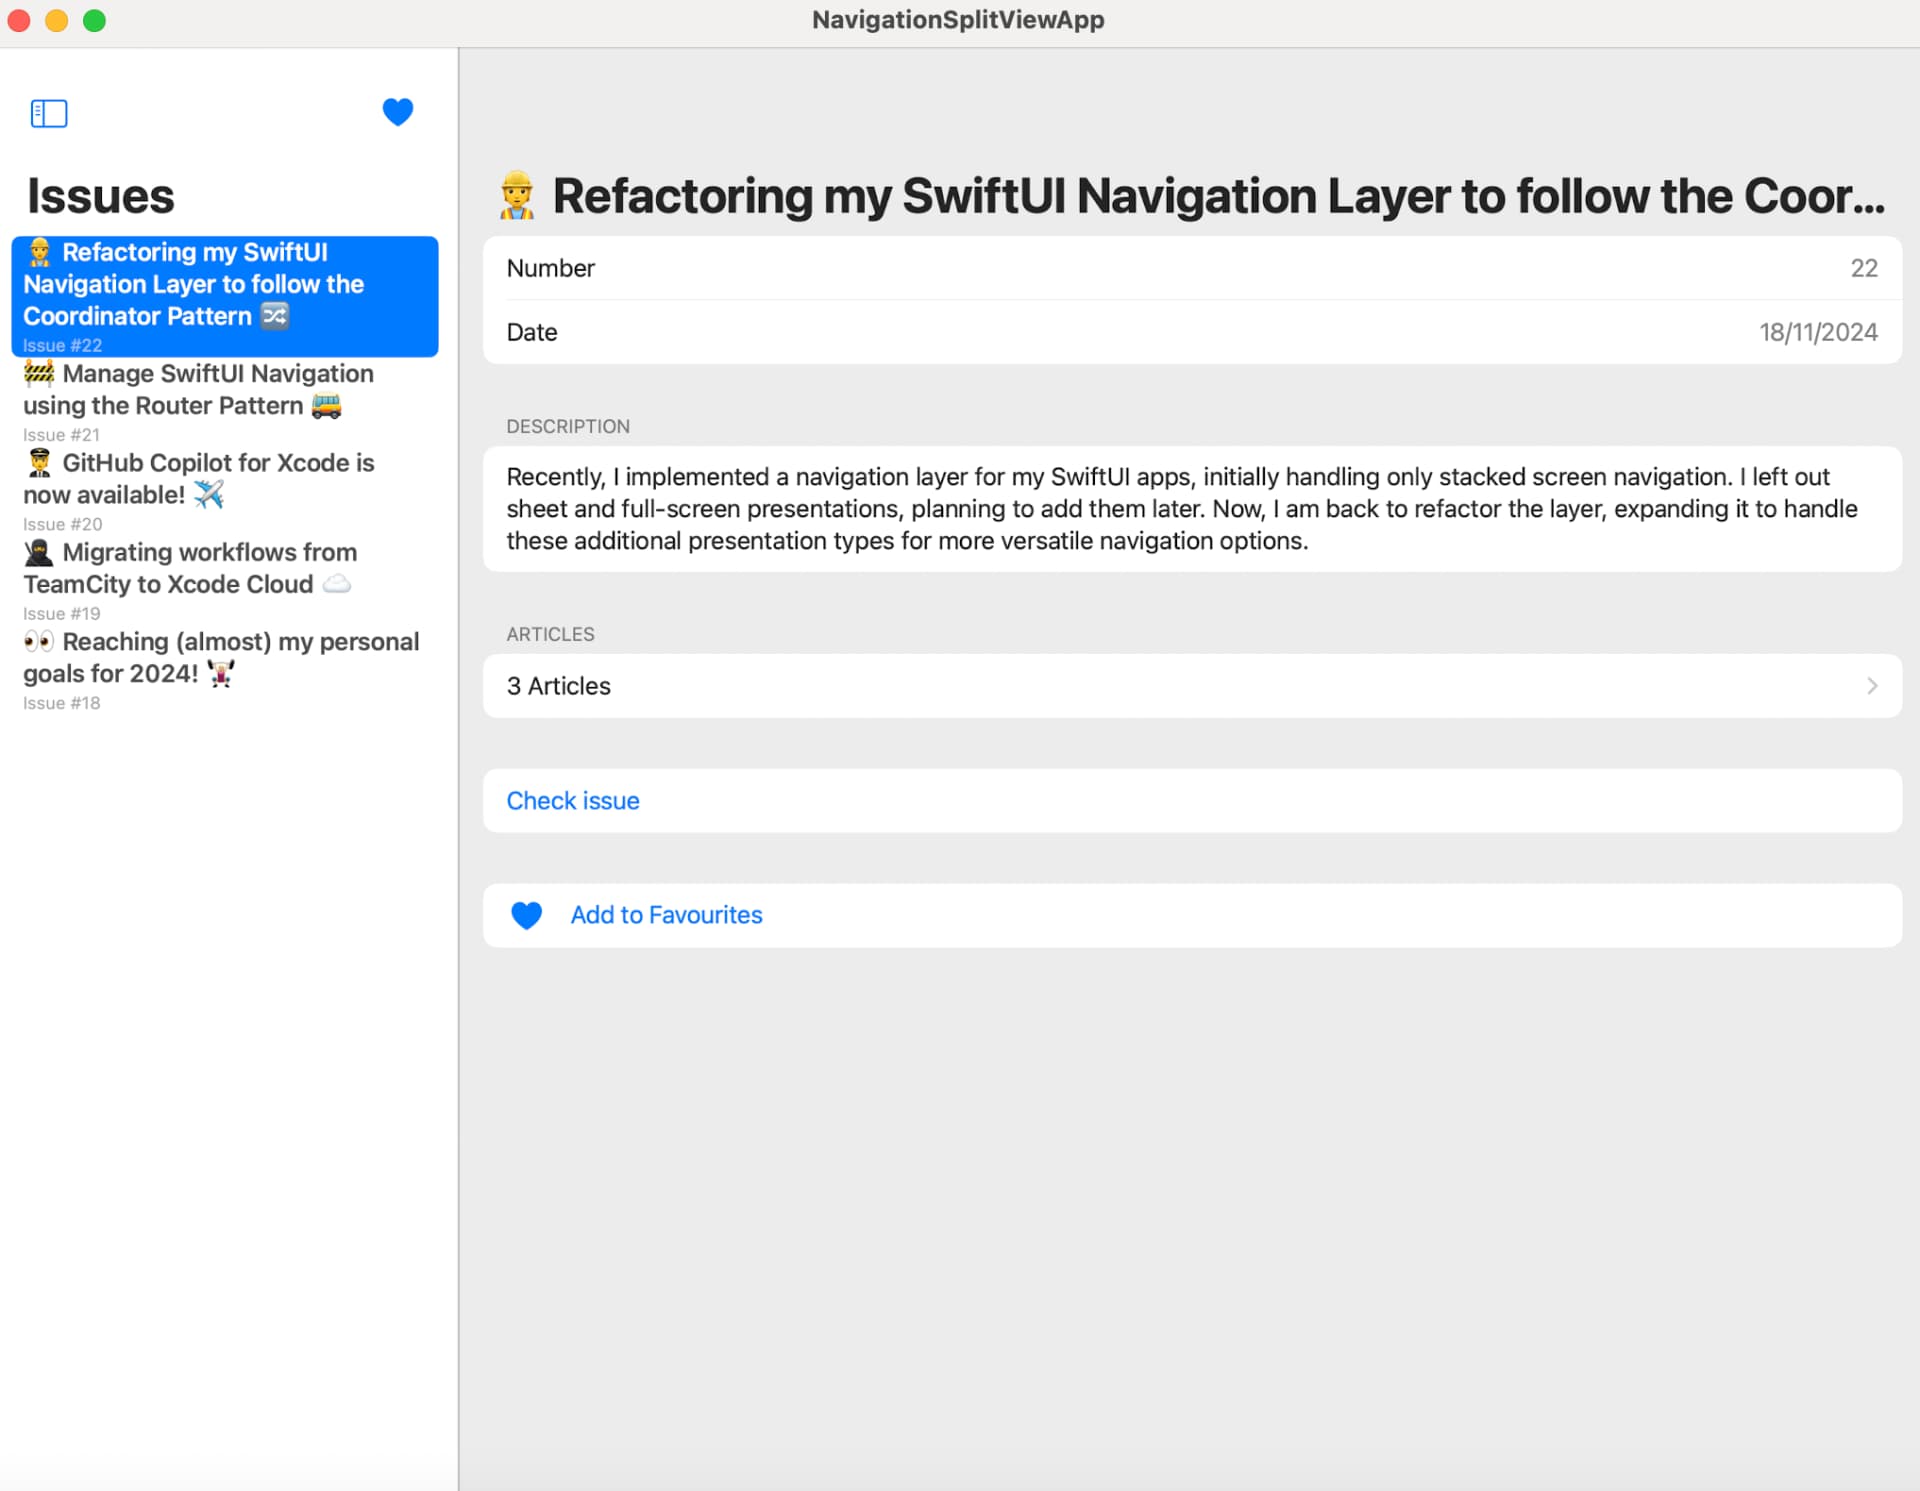Click the heart favourites icon in the toolbar
Screen dimensions: 1920x1491
(397, 112)
